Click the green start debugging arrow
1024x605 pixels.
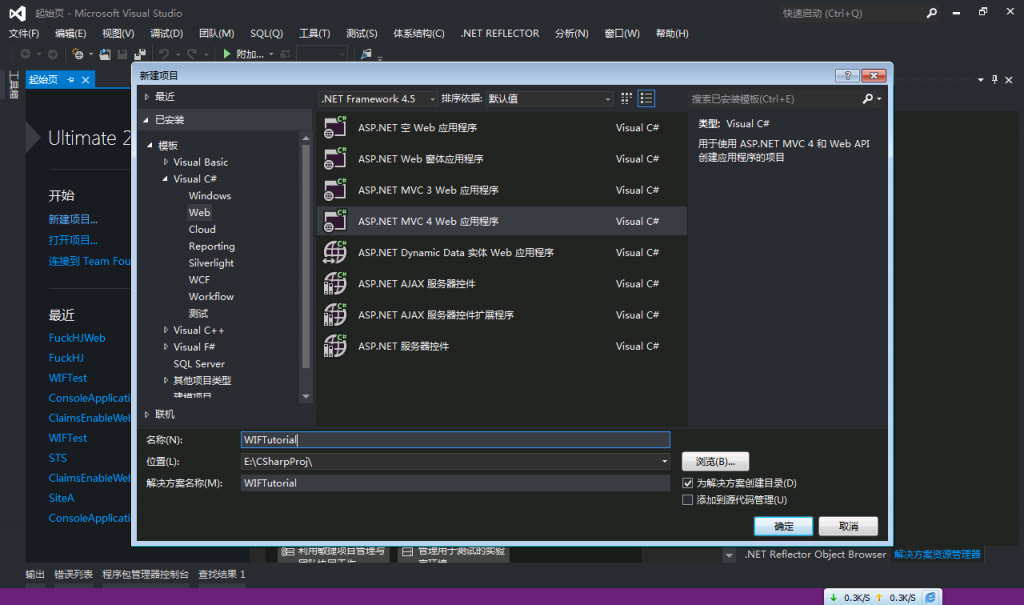click(227, 54)
